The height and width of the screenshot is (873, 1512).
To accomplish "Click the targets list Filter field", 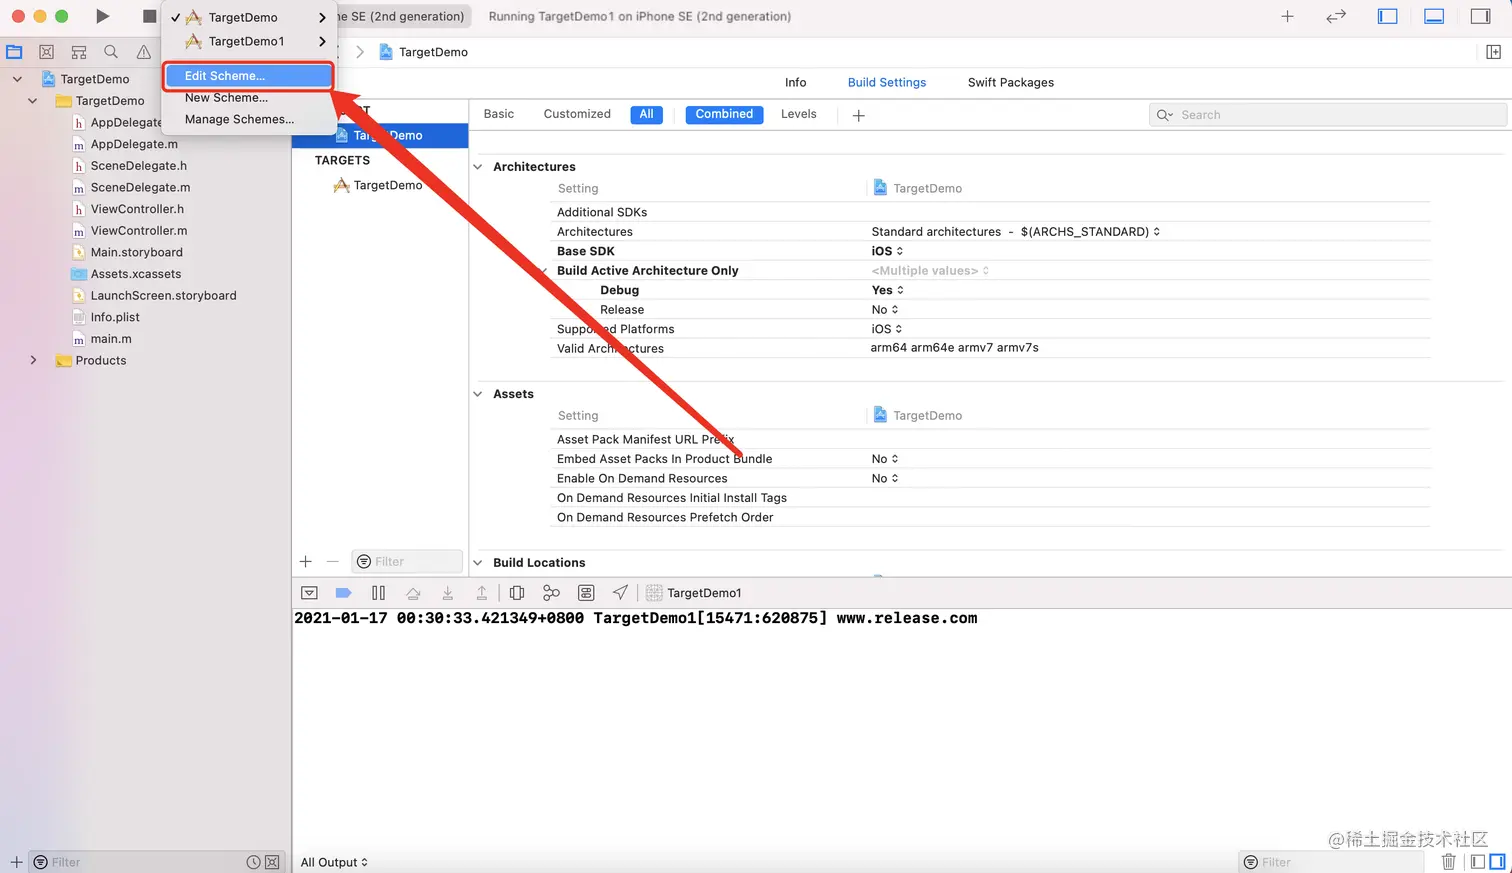I will tap(407, 562).
